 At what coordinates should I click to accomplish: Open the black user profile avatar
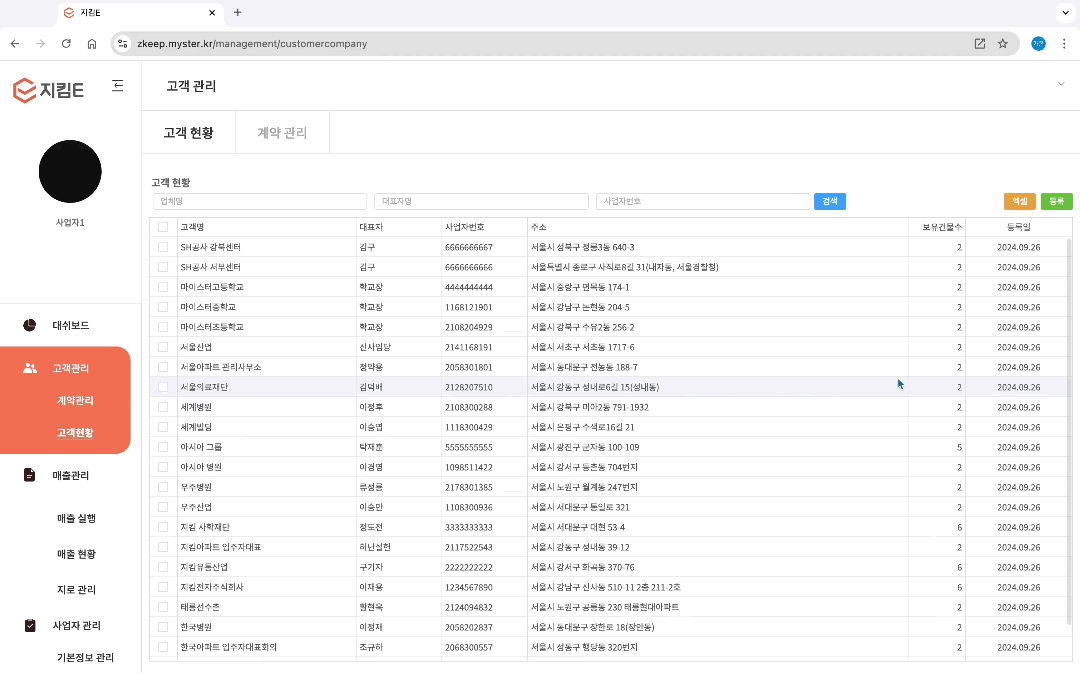click(70, 171)
